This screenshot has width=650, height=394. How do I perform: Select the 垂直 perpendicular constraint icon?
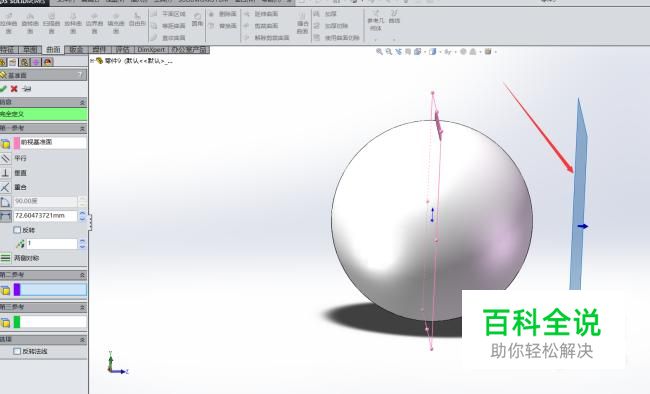click(x=5, y=173)
